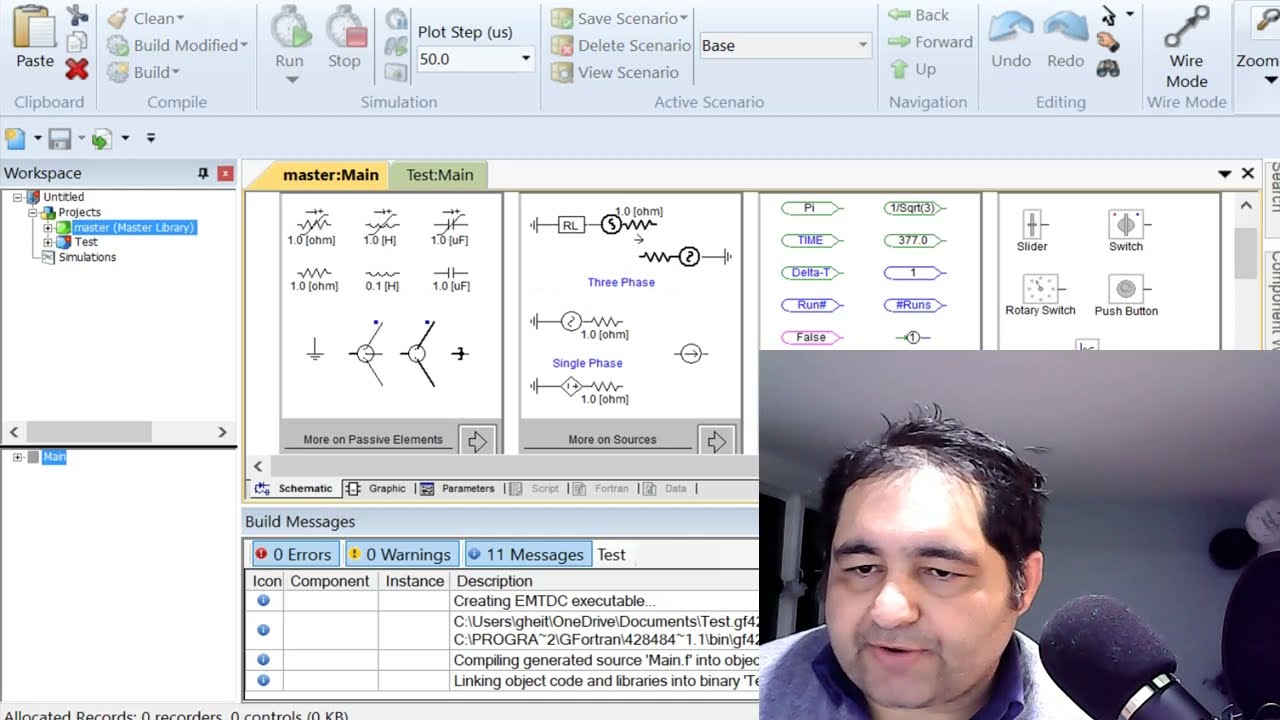Switch to the Parameters view tab

tap(457, 488)
